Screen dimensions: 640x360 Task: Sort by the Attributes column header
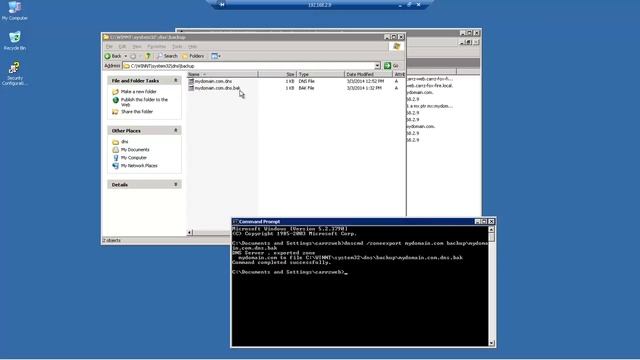point(399,74)
